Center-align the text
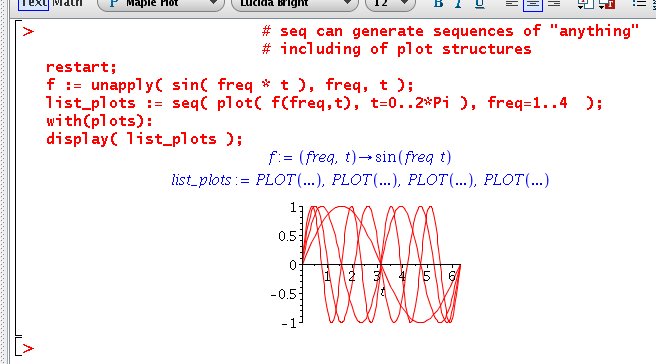This screenshot has height=364, width=656. 533,4
